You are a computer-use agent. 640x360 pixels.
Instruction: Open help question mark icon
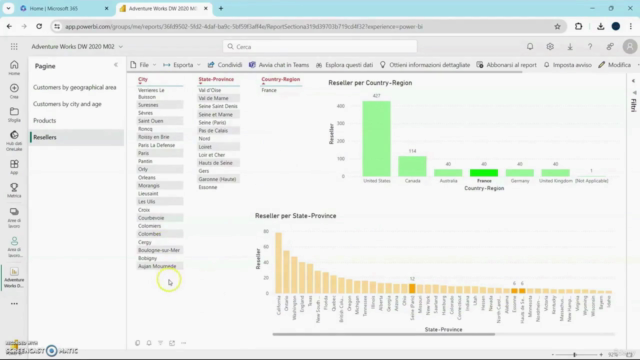point(590,47)
